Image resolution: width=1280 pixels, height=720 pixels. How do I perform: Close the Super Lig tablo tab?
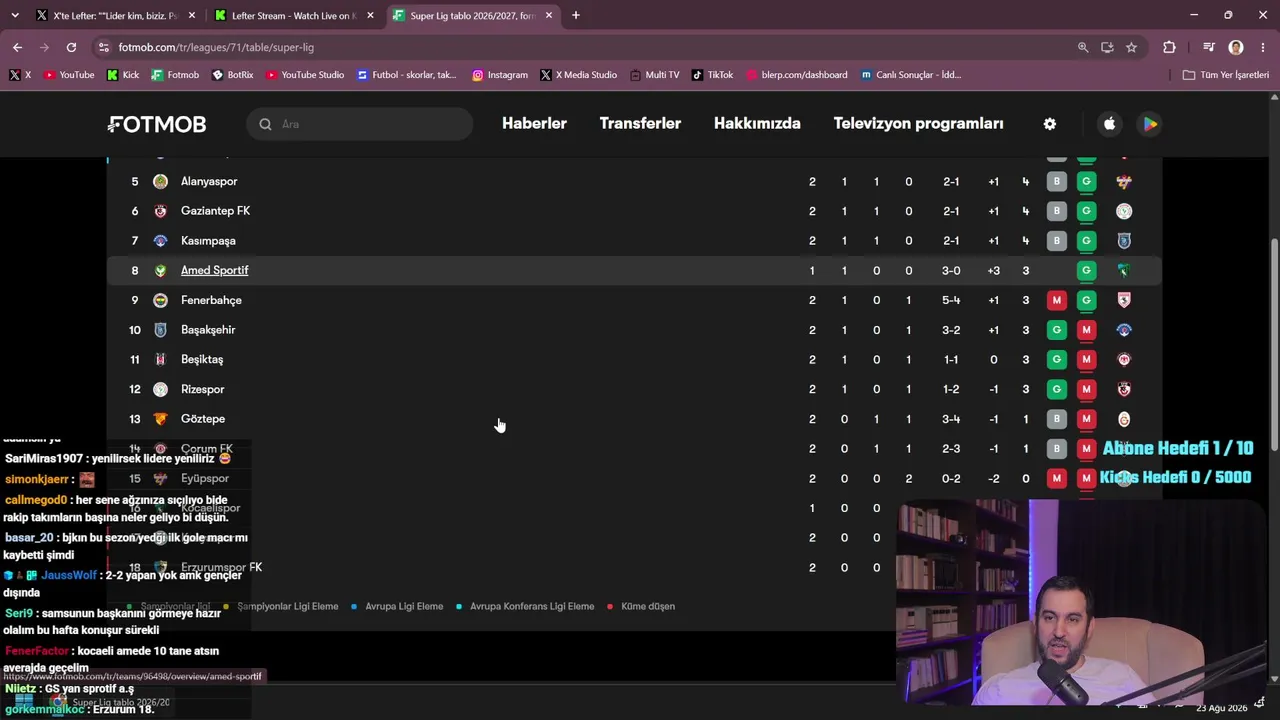(548, 16)
